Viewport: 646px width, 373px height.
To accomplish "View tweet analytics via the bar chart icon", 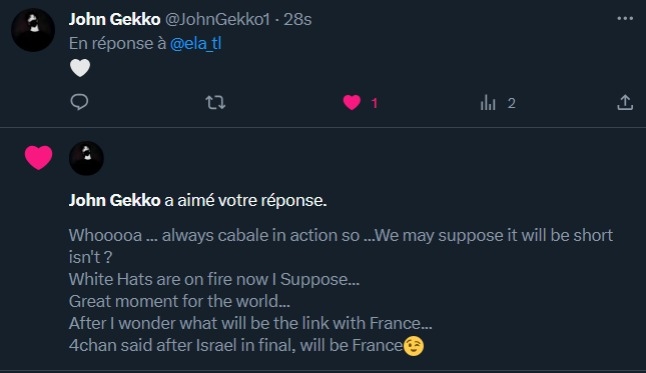I will [x=488, y=102].
